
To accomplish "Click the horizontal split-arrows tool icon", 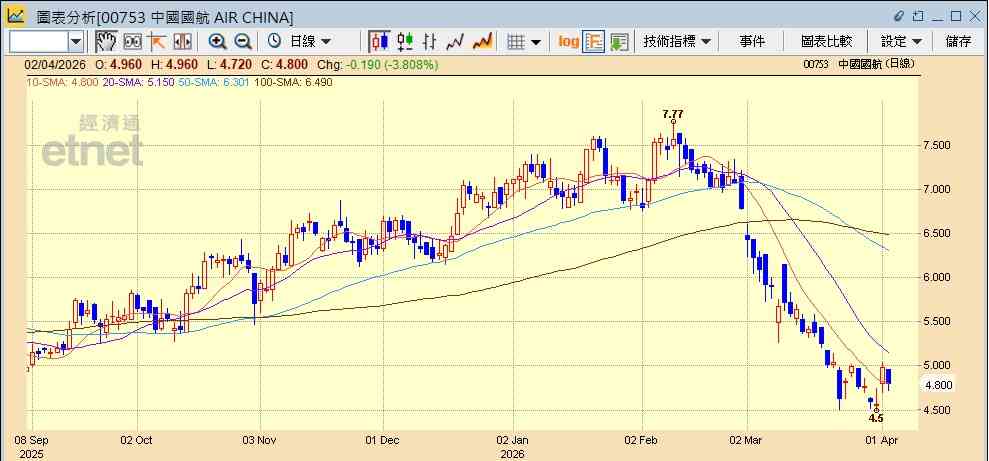I will (182, 42).
